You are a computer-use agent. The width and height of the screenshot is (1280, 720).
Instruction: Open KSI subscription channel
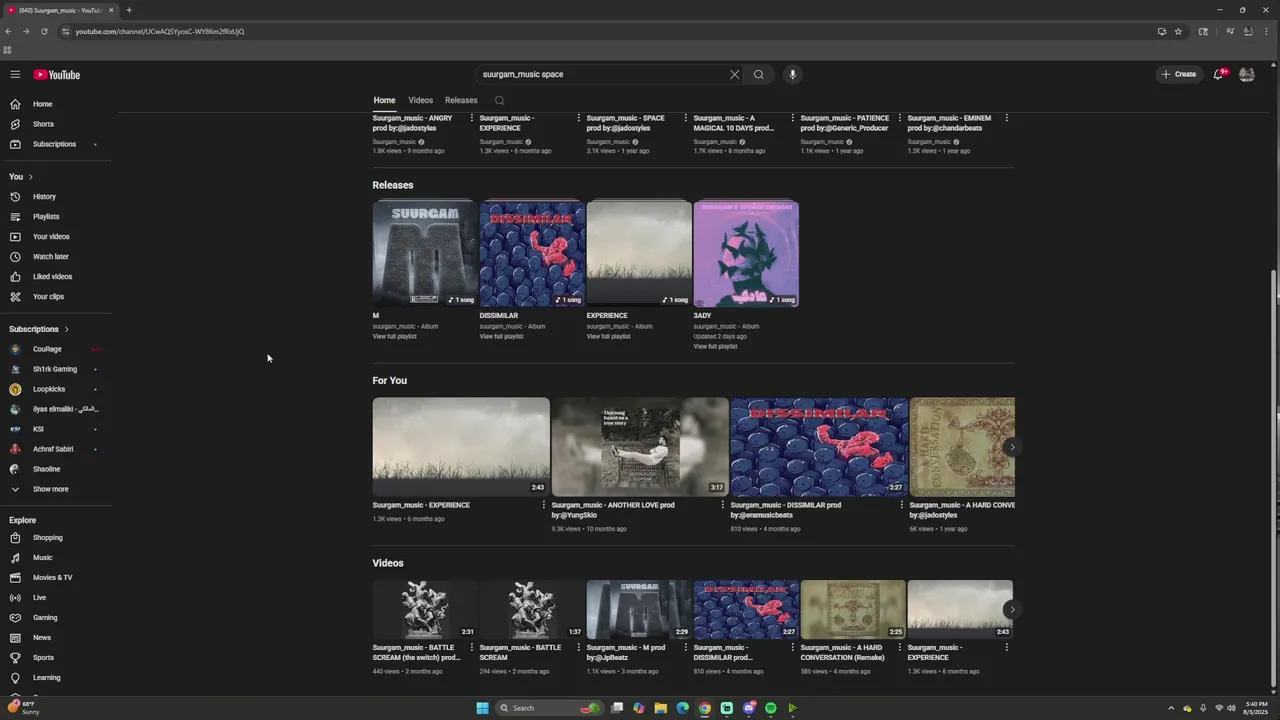(x=54, y=429)
